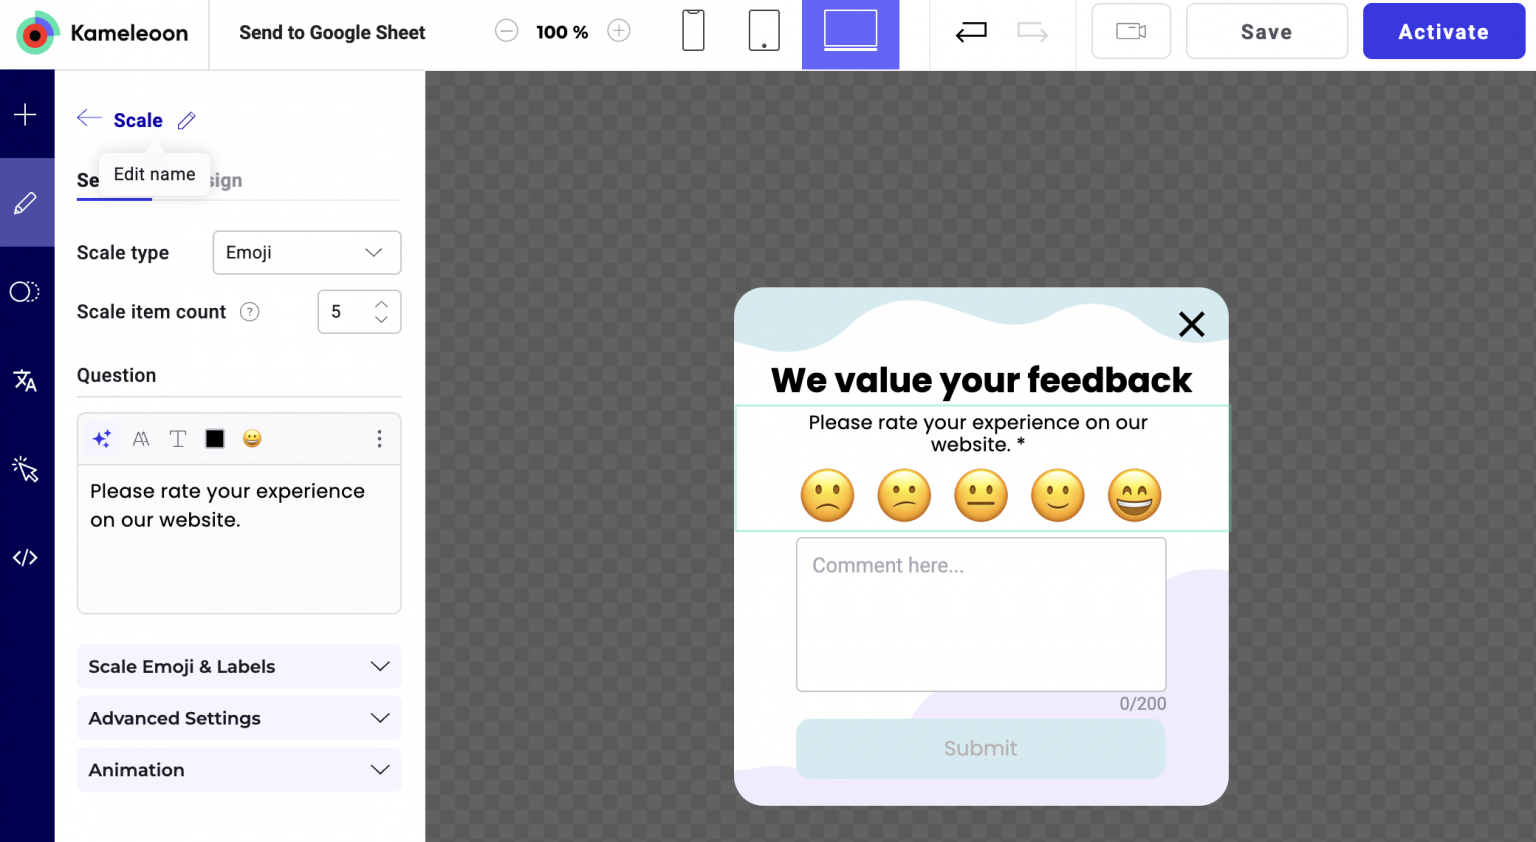
Task: Click the Comment here text area
Action: [x=981, y=614]
